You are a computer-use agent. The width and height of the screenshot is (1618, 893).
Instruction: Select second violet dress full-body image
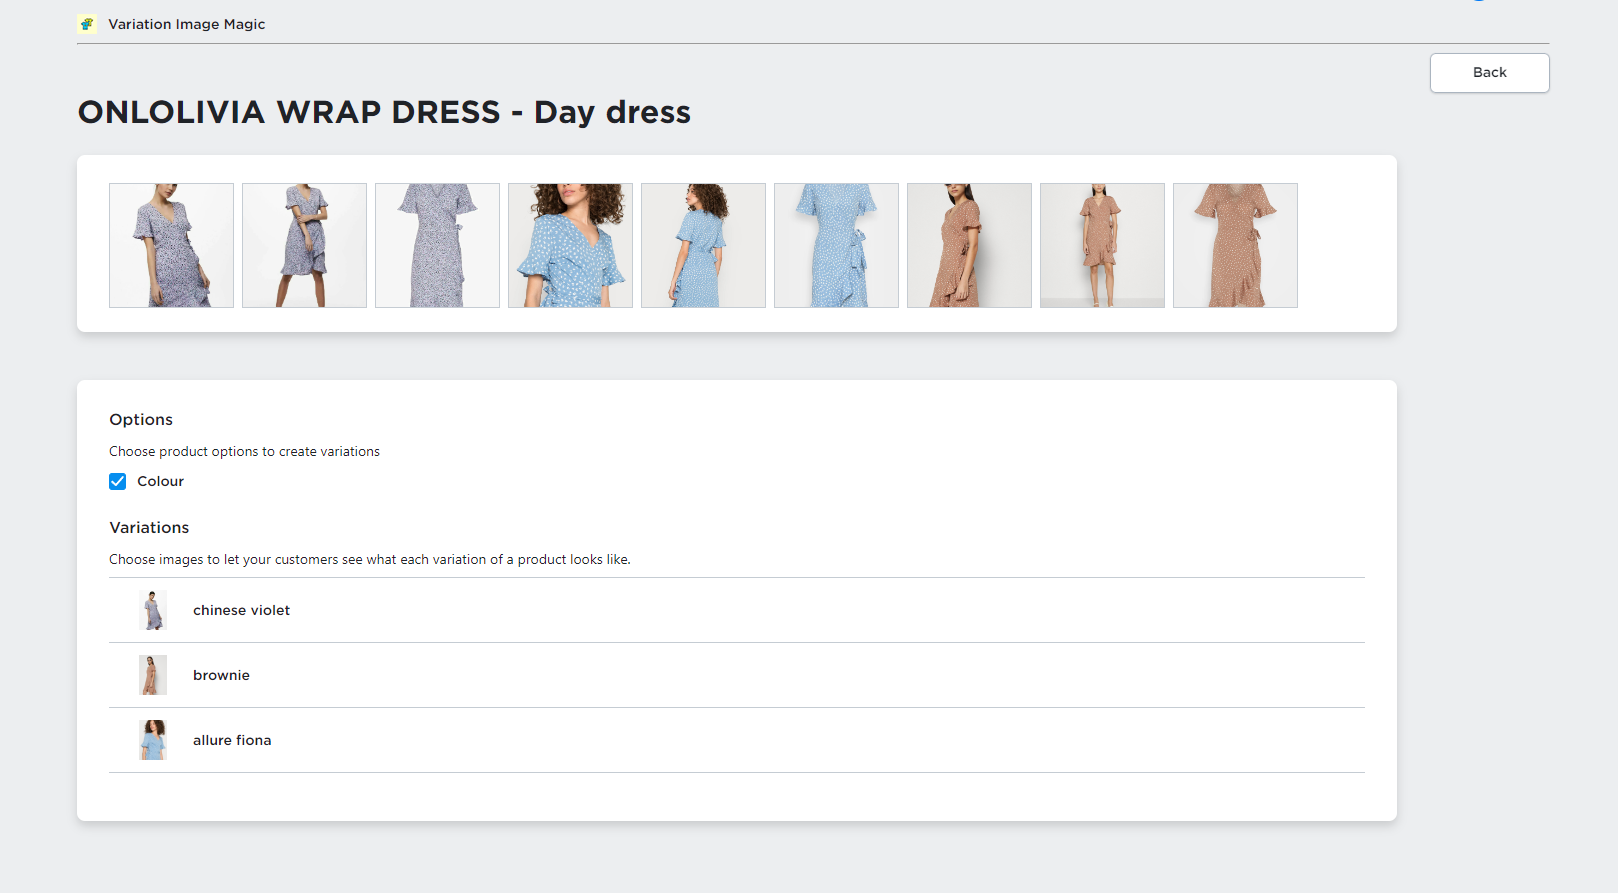pyautogui.click(x=304, y=245)
